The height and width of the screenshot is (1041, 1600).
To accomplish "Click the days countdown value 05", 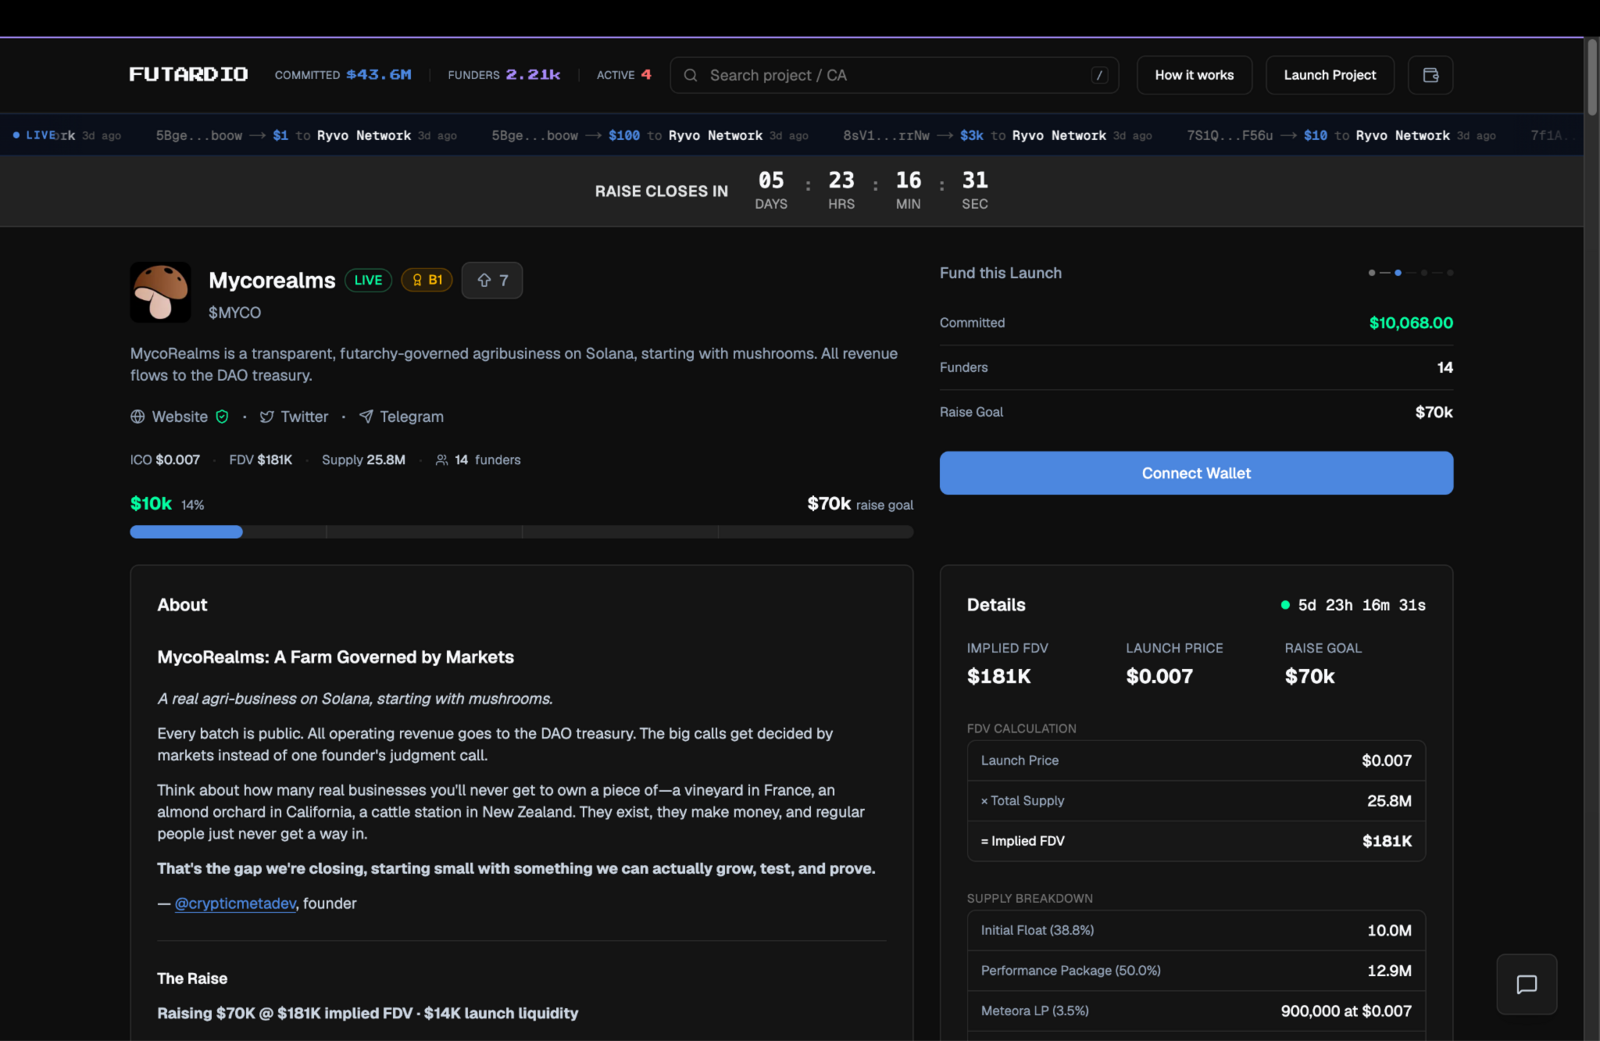I will 771,180.
